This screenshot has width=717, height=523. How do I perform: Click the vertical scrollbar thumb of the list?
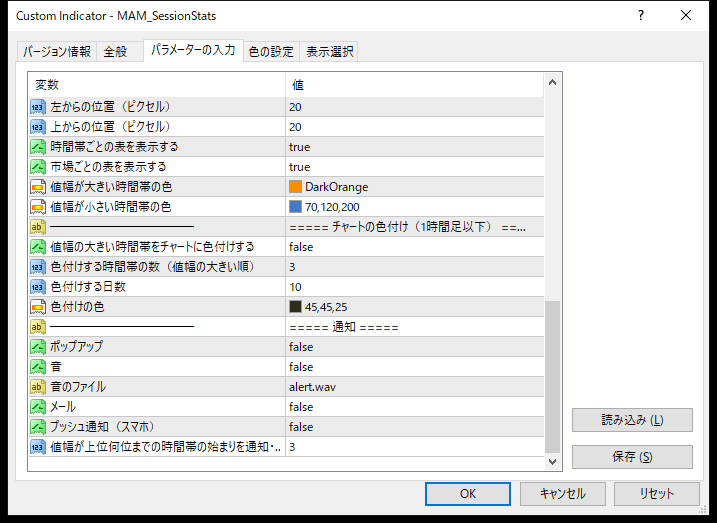pos(552,377)
